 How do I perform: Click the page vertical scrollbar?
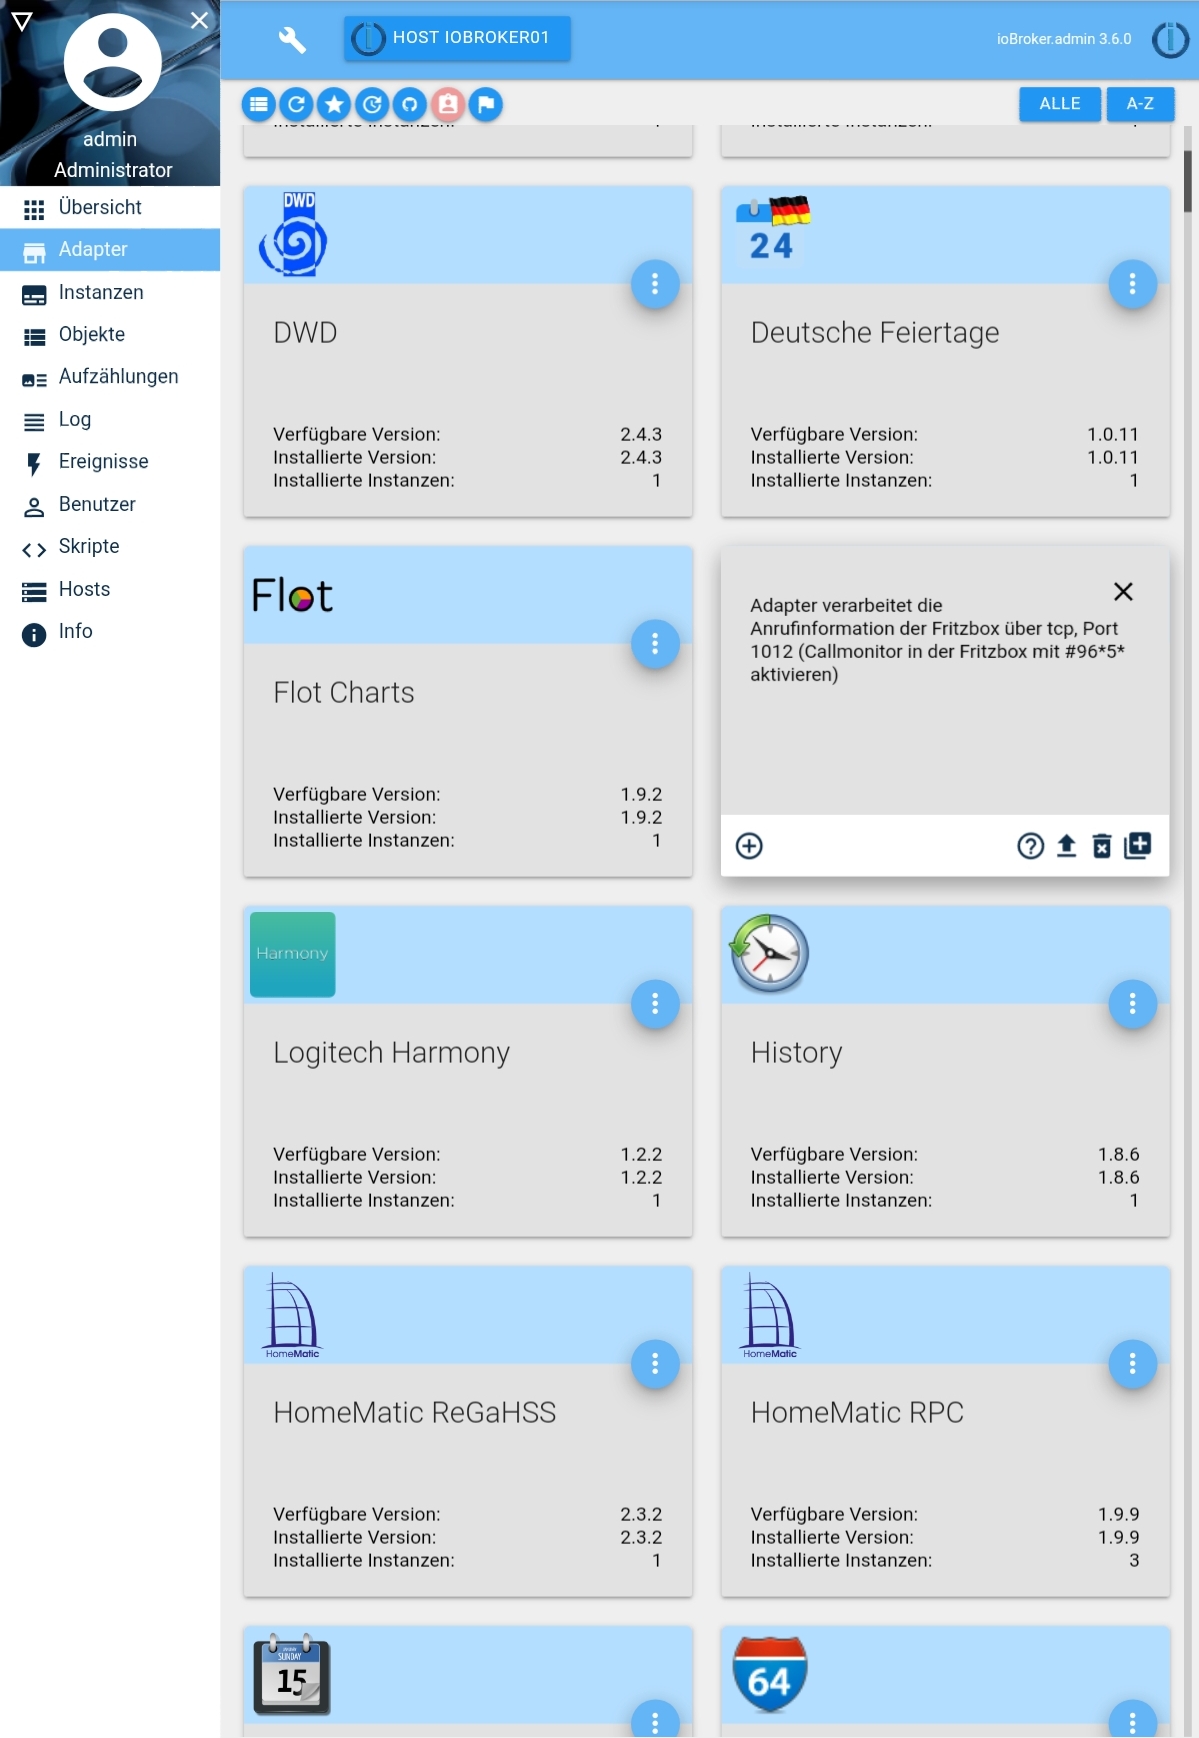[x=1187, y=181]
